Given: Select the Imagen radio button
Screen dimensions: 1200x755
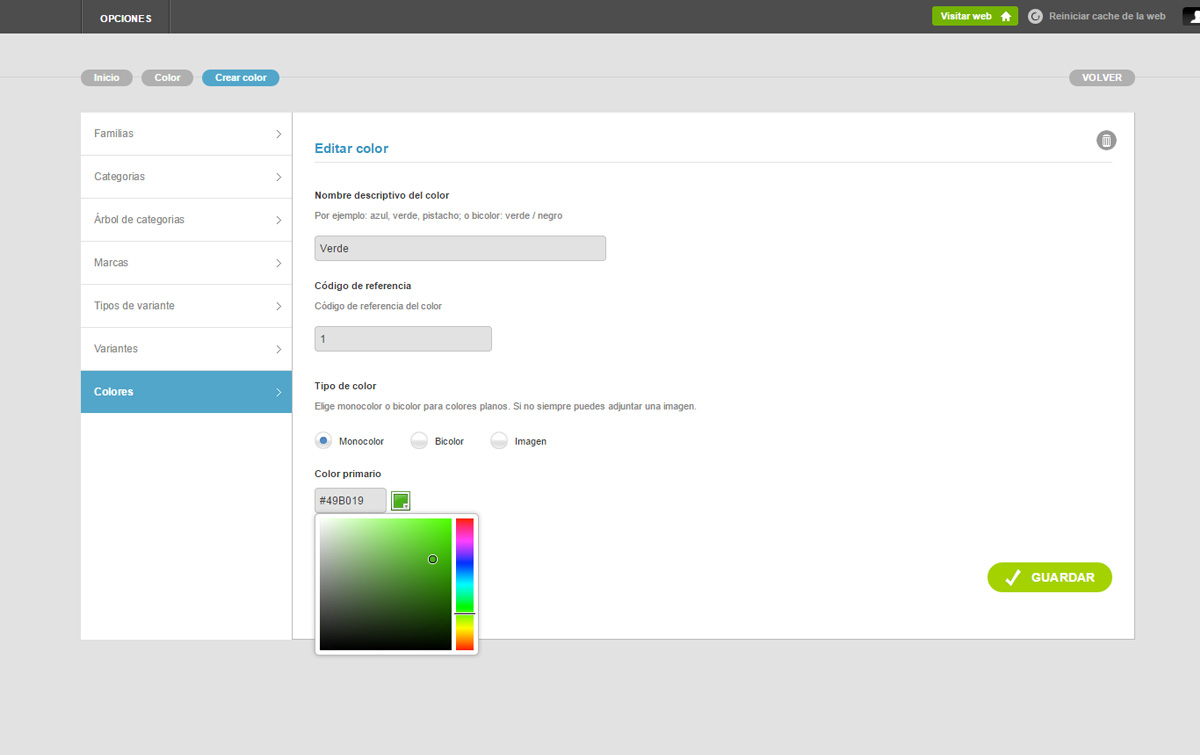Looking at the screenshot, I should point(499,440).
